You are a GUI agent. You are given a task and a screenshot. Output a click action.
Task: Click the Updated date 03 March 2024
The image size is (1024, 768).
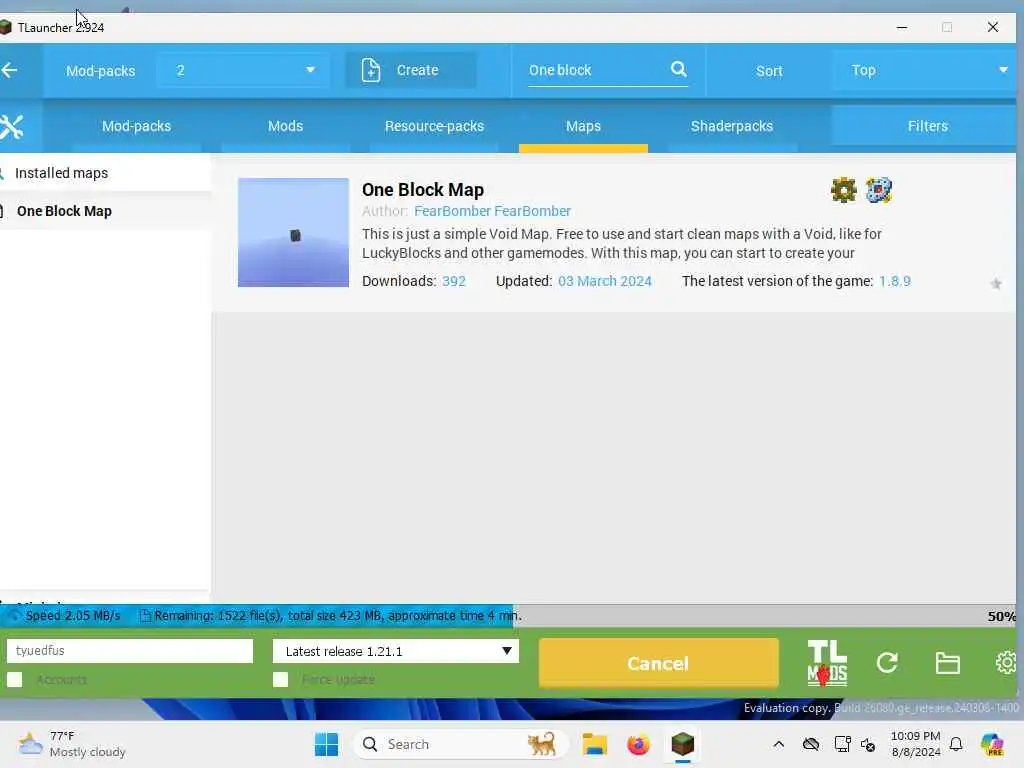(605, 281)
